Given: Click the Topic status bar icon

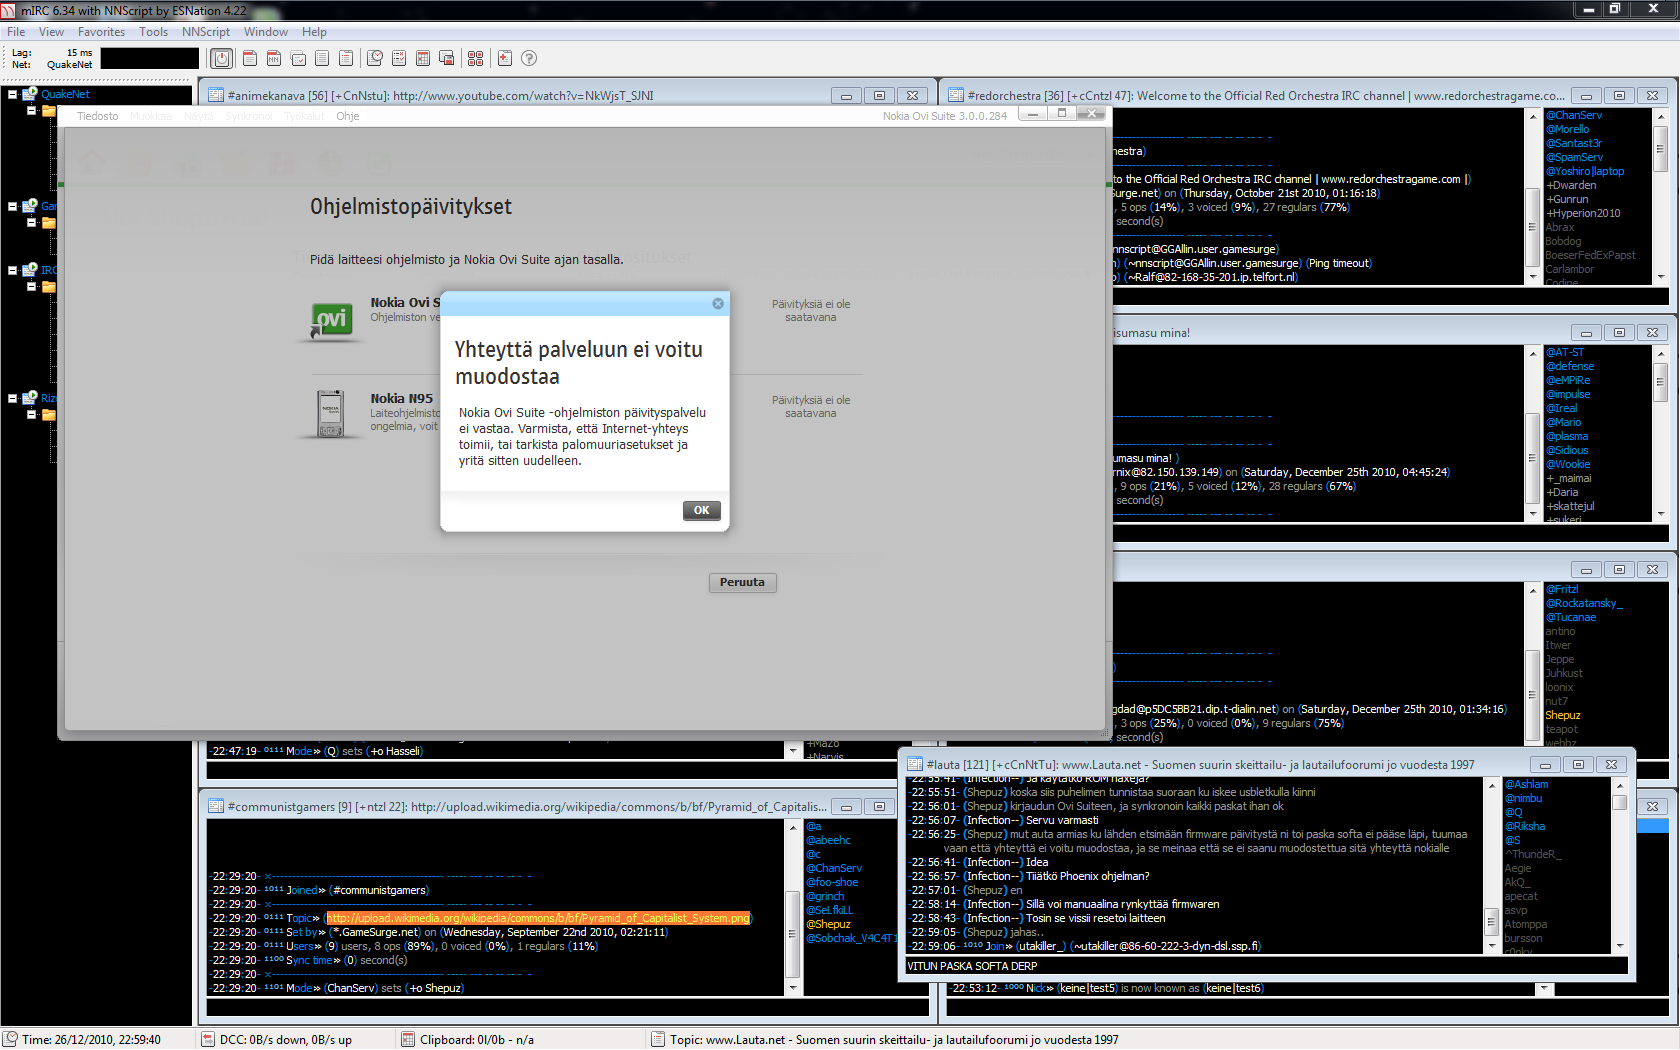Looking at the screenshot, I should pos(658,1040).
